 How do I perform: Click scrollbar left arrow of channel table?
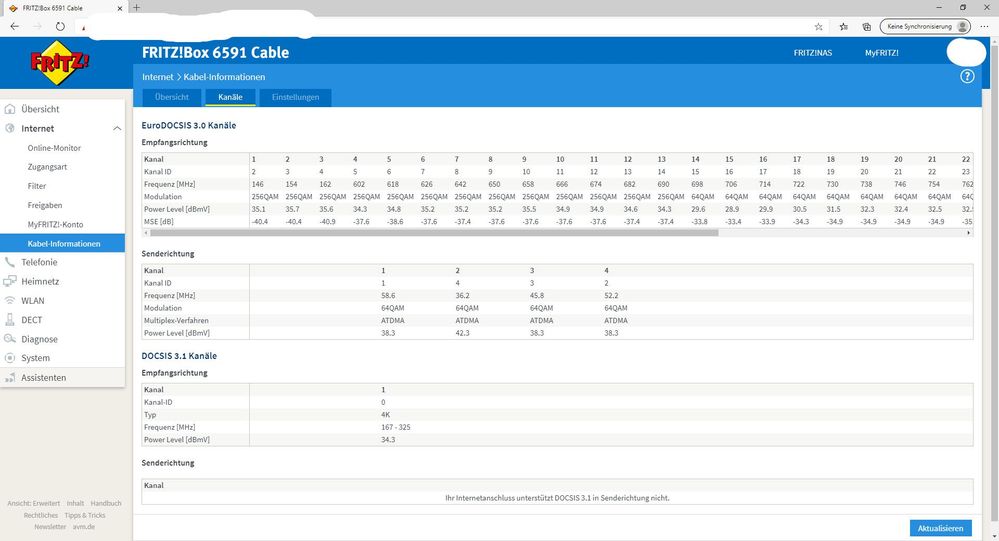[145, 233]
